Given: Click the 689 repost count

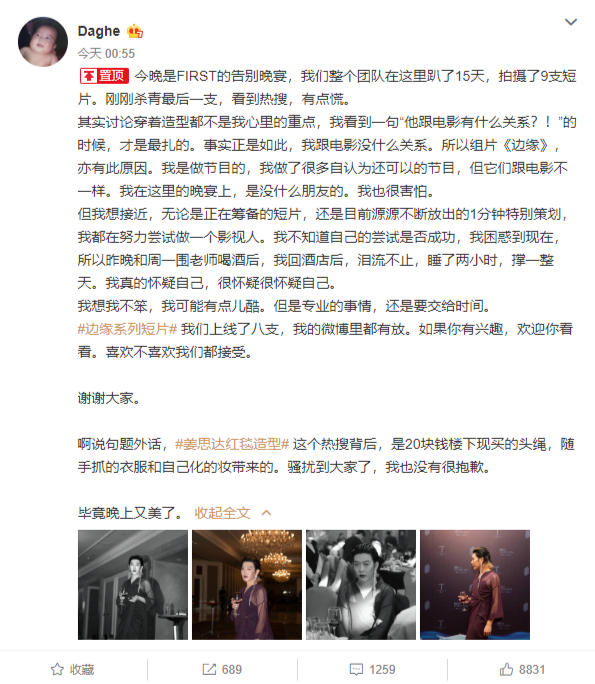Looking at the screenshot, I should click(x=232, y=669).
